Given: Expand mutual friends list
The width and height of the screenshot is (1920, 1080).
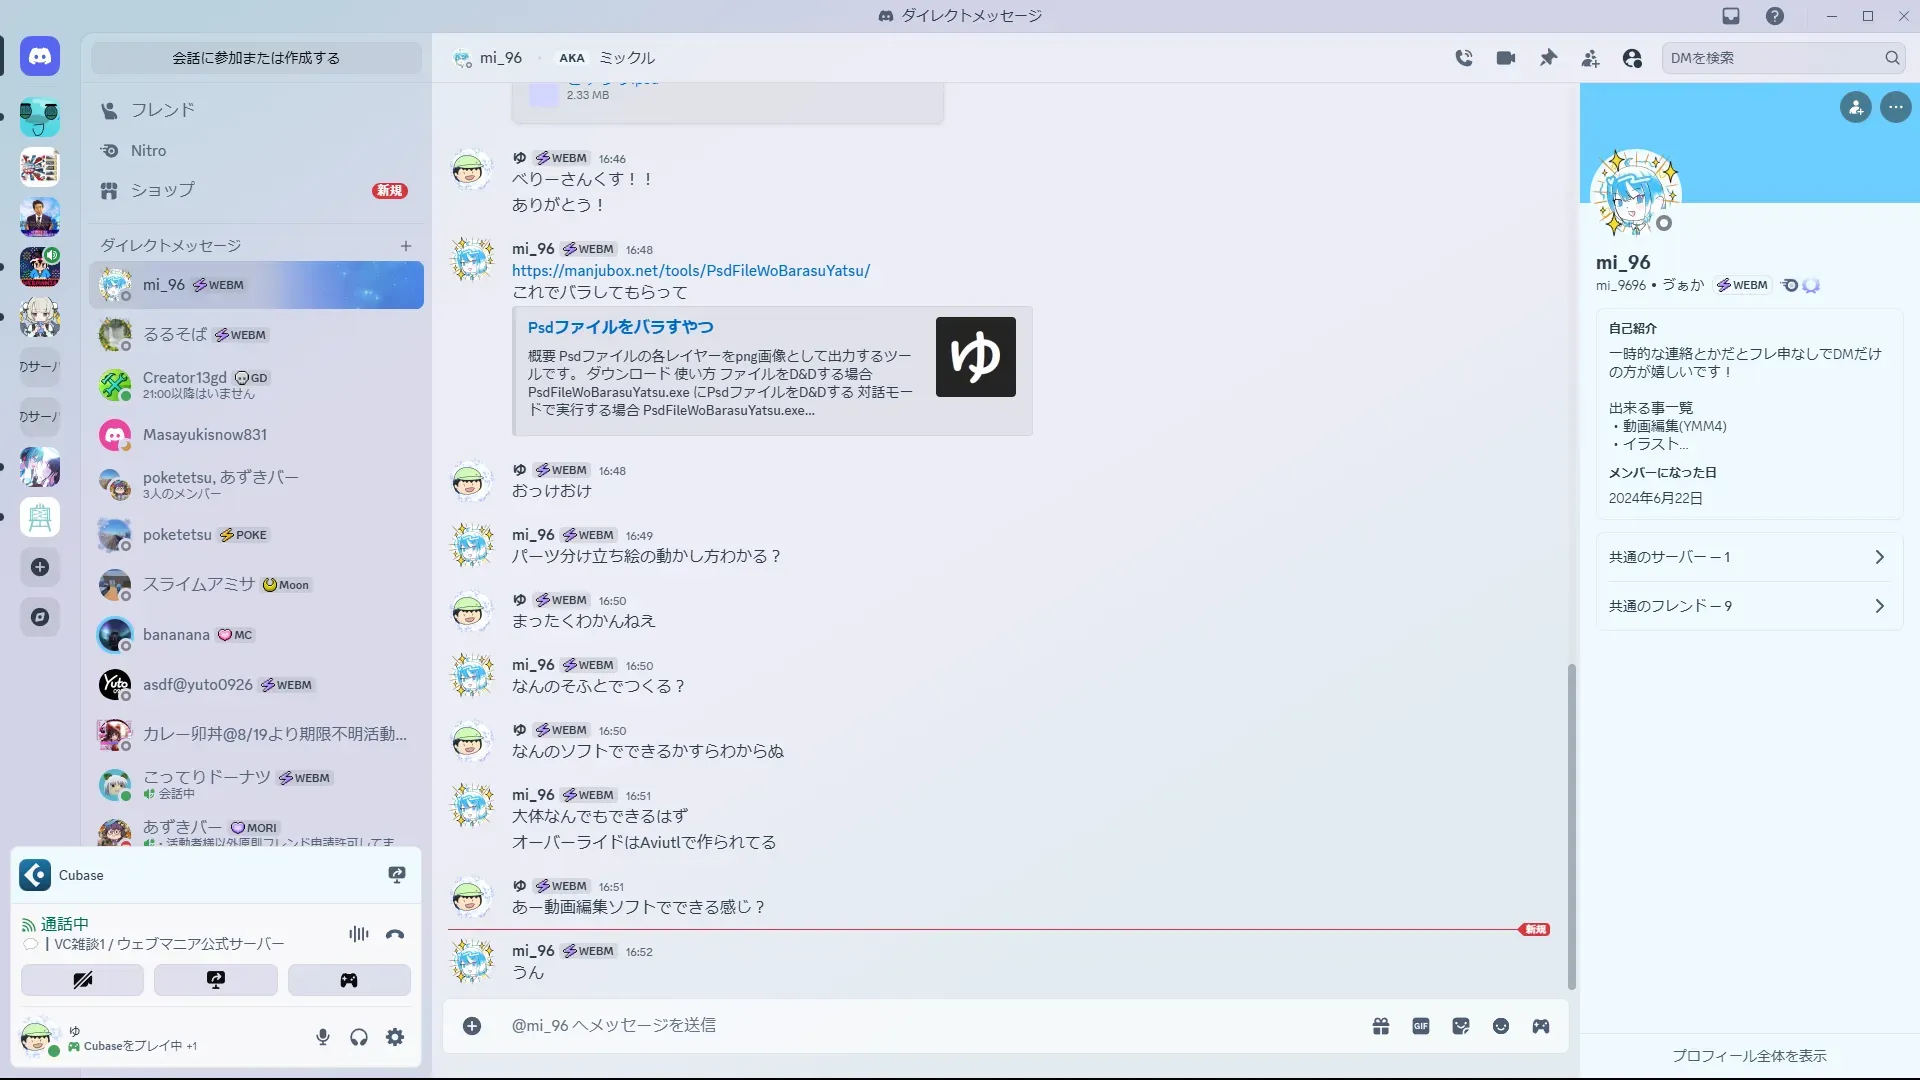Looking at the screenshot, I should coord(1748,606).
